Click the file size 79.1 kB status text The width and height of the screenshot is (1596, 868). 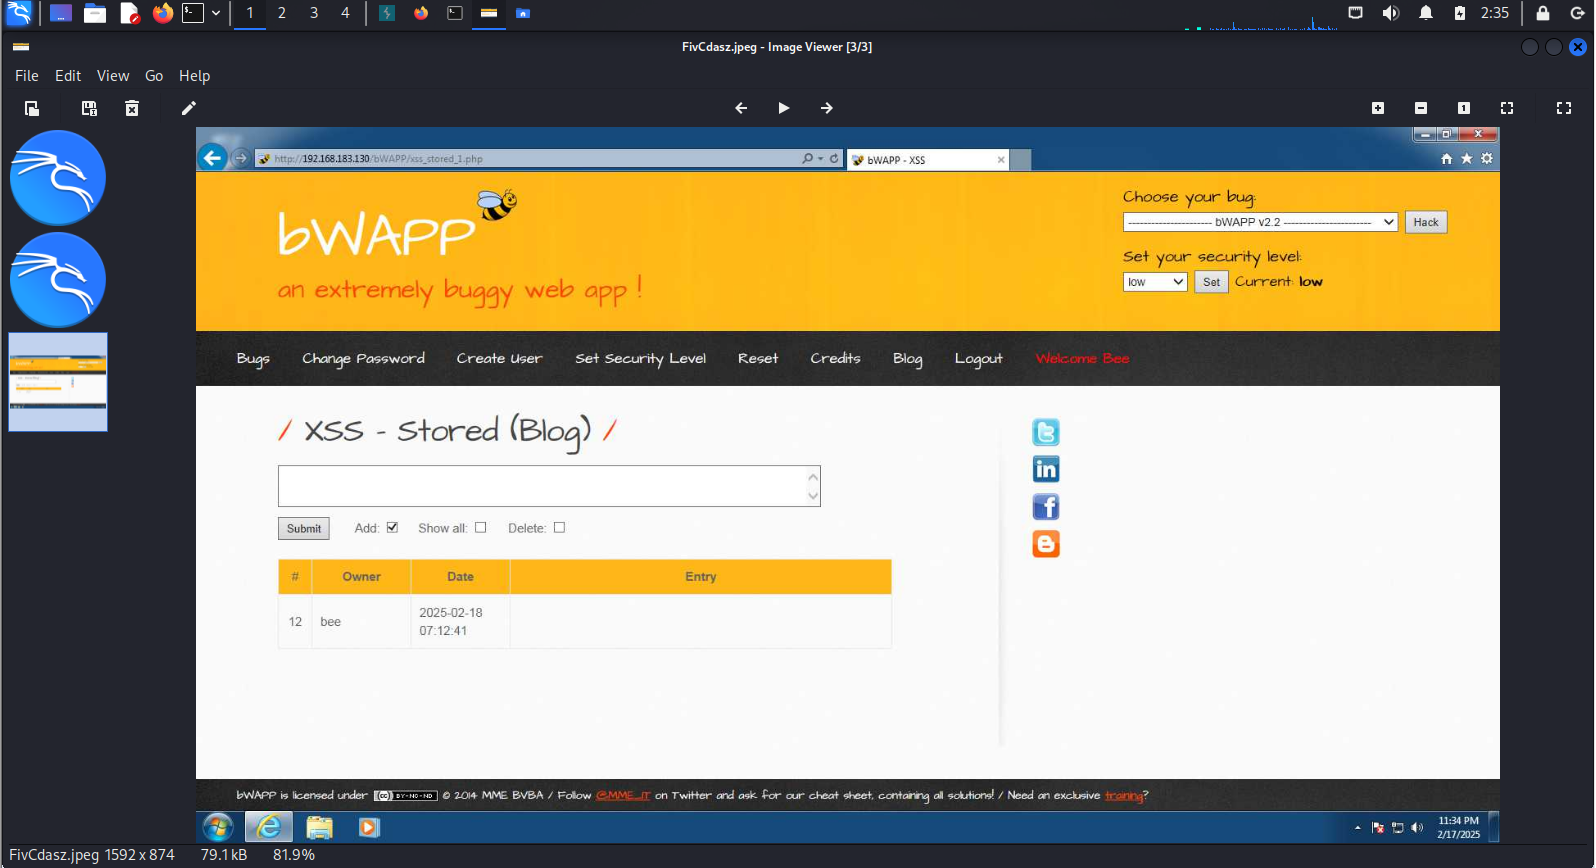224,855
